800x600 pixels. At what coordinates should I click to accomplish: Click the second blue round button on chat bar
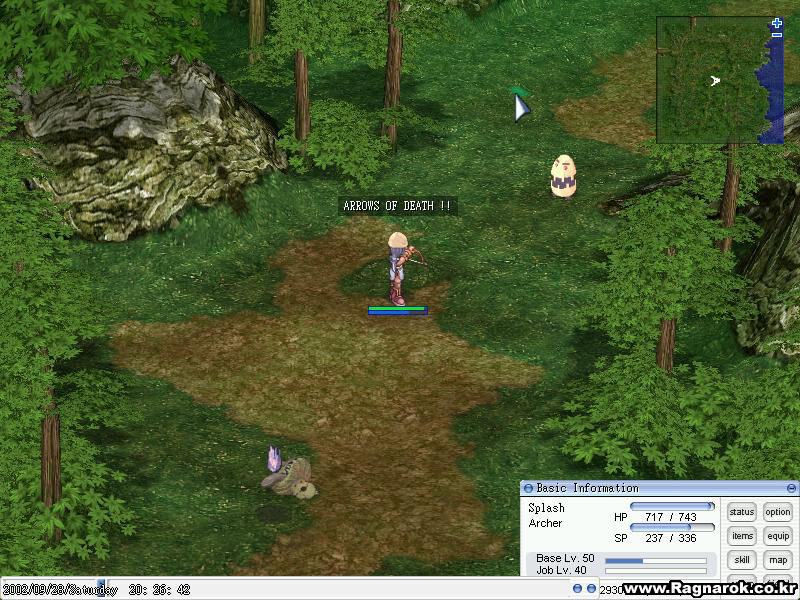pyautogui.click(x=591, y=589)
